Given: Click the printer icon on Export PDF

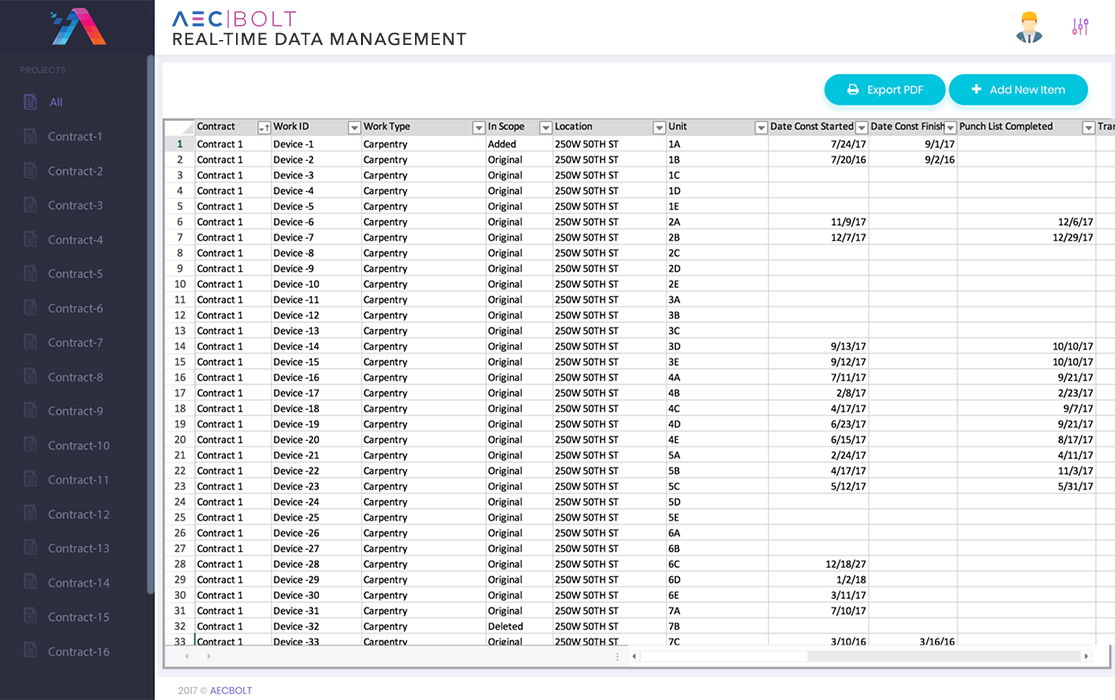Looking at the screenshot, I should point(853,90).
